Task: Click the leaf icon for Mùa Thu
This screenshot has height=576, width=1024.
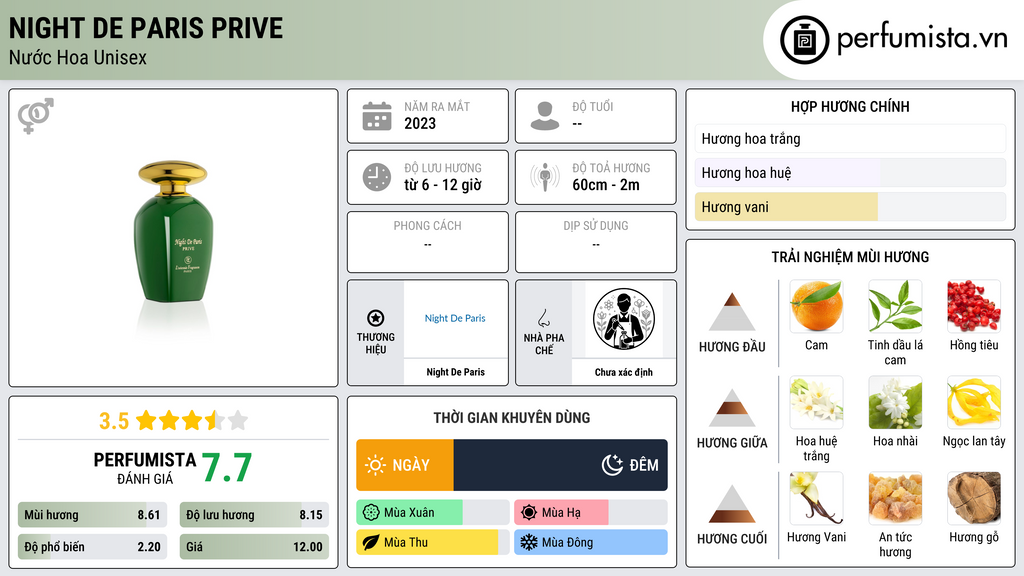Action: coord(371,542)
